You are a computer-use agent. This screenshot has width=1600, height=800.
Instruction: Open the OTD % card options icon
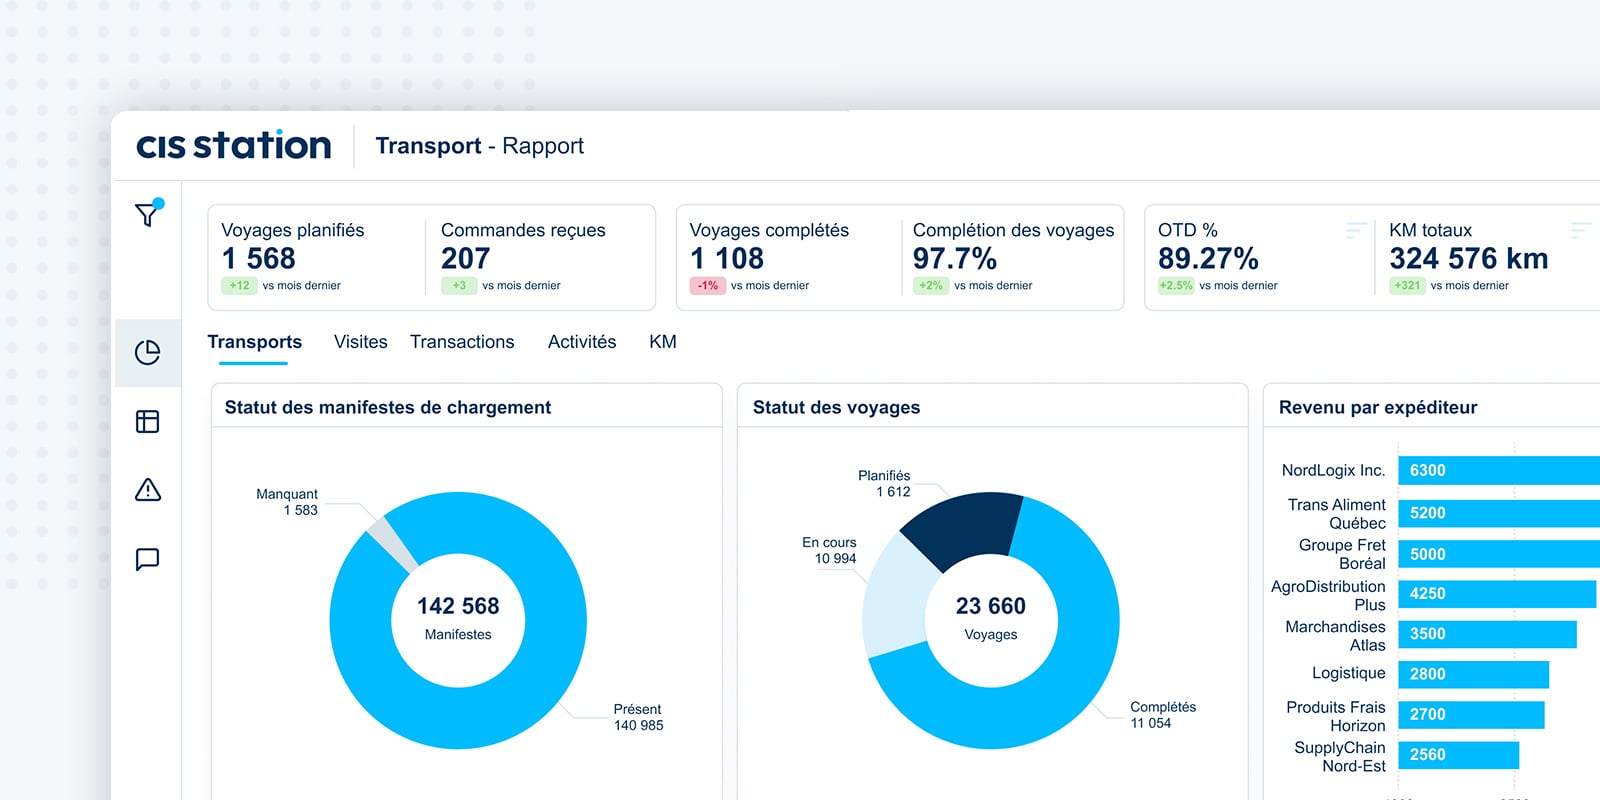(x=1355, y=231)
